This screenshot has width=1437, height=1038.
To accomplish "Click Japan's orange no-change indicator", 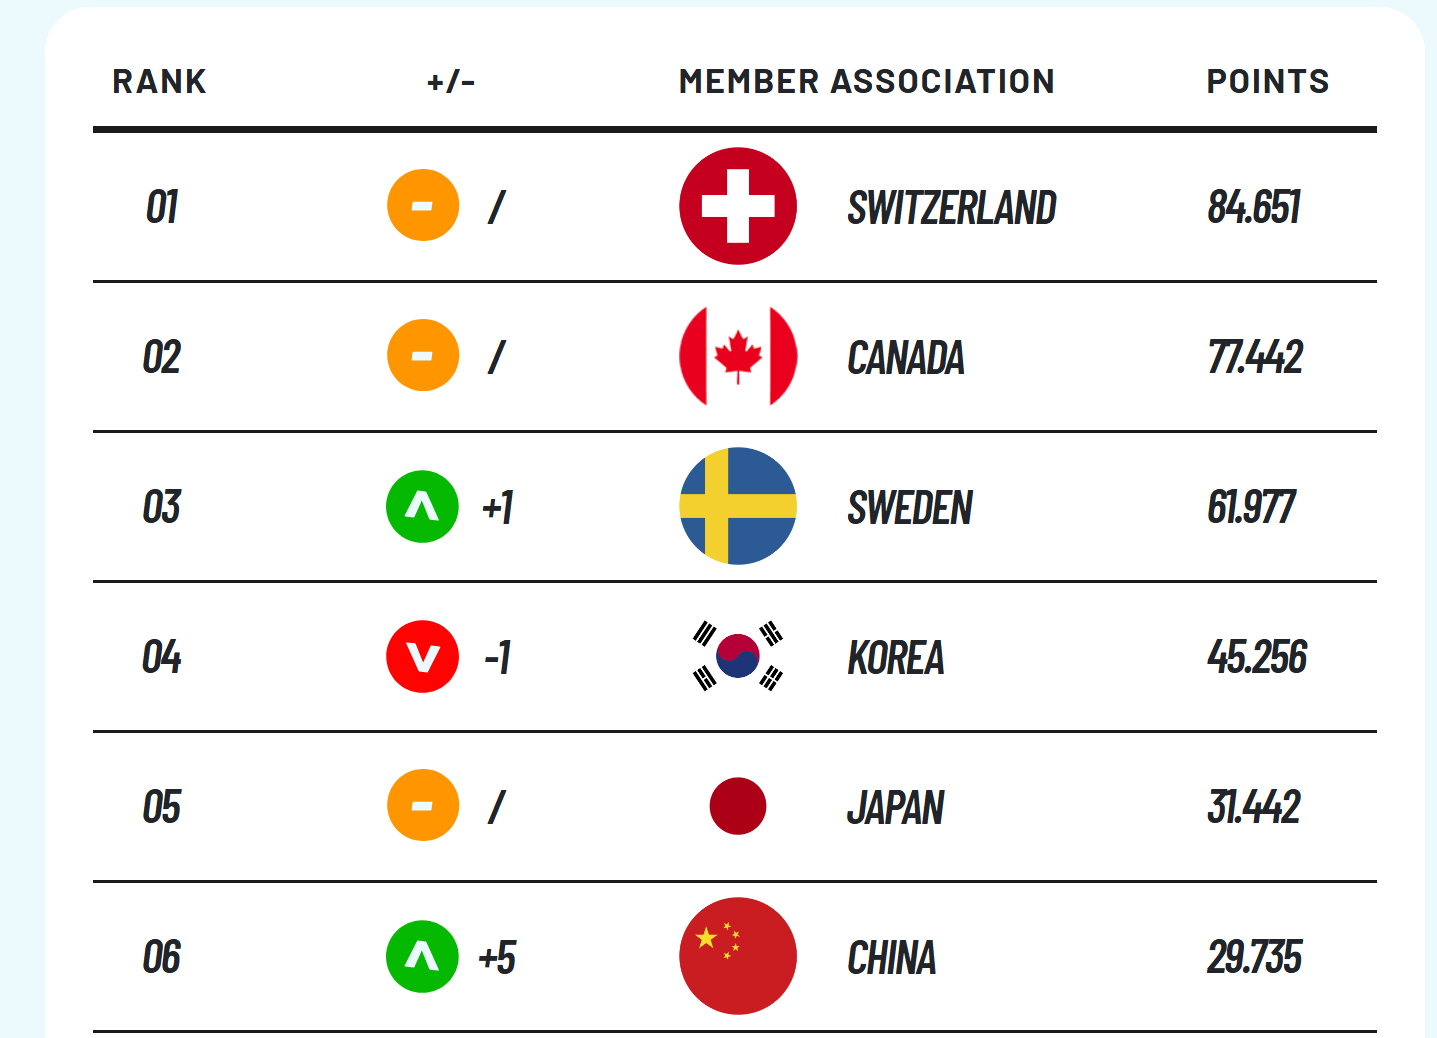I will coord(423,805).
